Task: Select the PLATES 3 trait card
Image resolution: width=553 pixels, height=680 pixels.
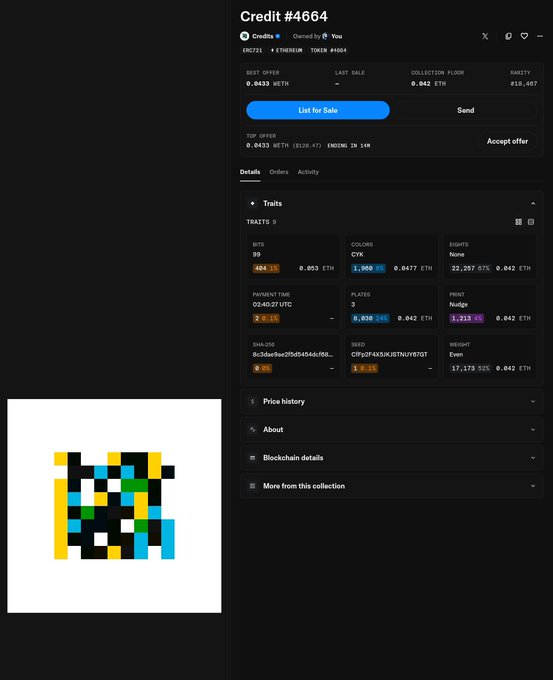Action: [x=391, y=307]
